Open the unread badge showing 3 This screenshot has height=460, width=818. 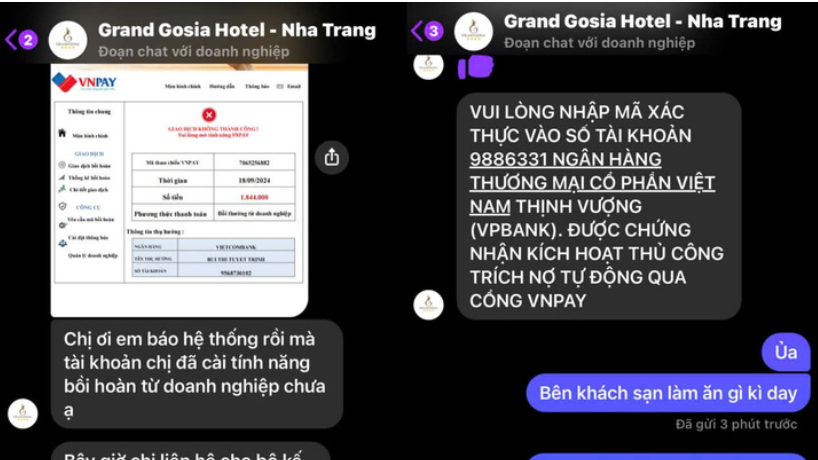pos(434,31)
